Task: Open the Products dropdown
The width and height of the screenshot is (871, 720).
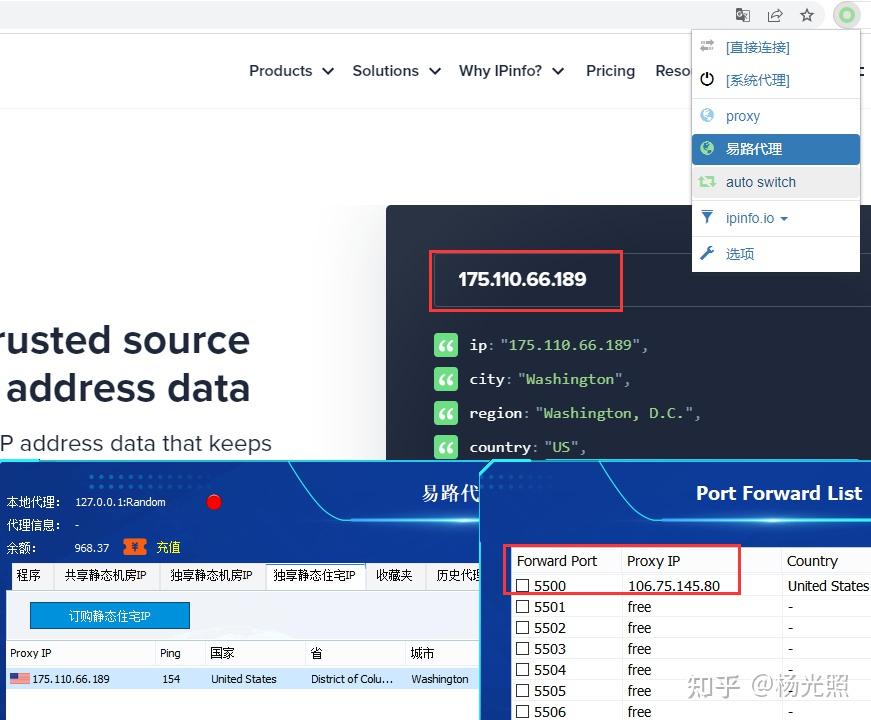Action: 290,71
